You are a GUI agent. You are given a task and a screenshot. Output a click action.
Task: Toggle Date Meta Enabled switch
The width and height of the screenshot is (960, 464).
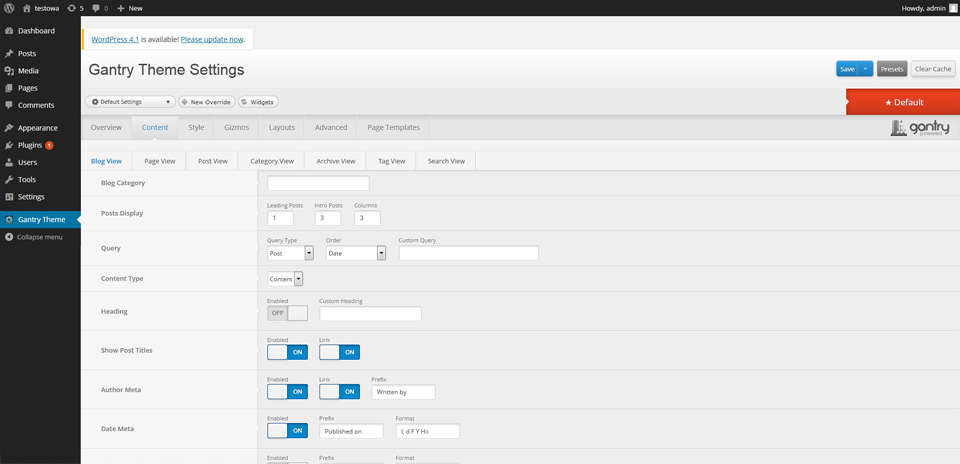[x=288, y=431]
